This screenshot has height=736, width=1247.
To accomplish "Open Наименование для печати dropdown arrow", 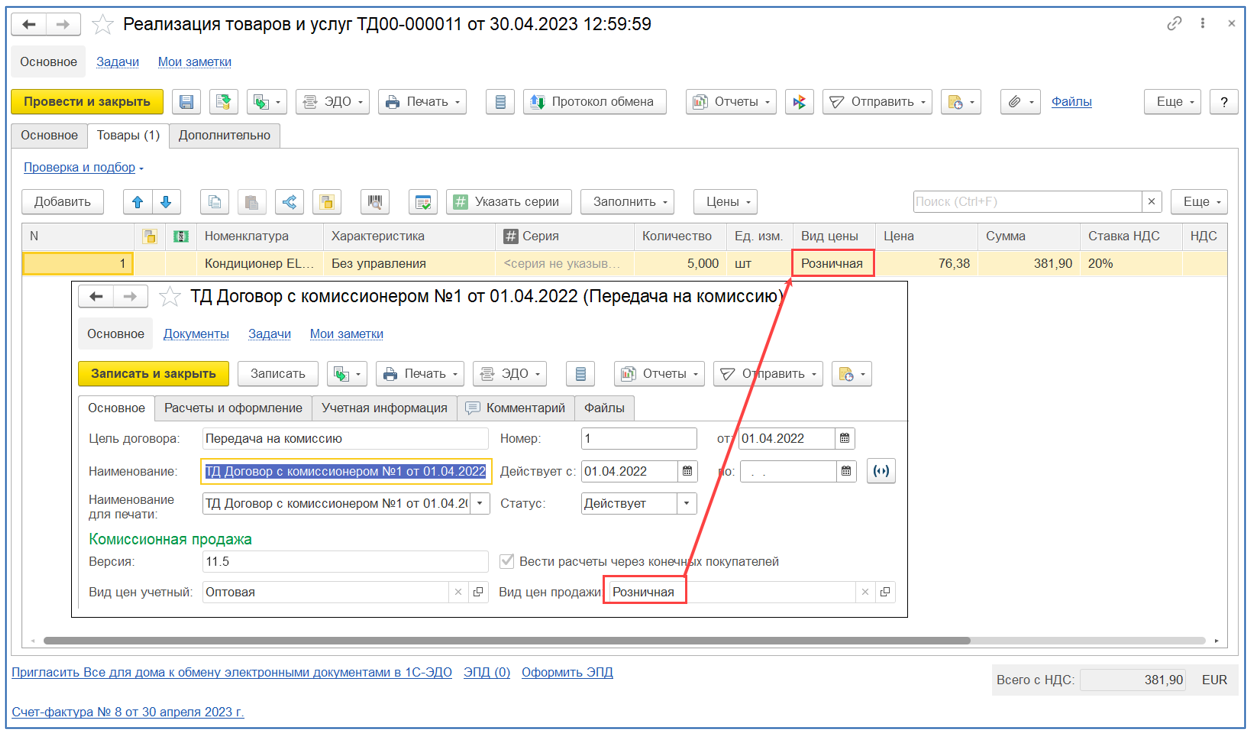I will pos(480,504).
